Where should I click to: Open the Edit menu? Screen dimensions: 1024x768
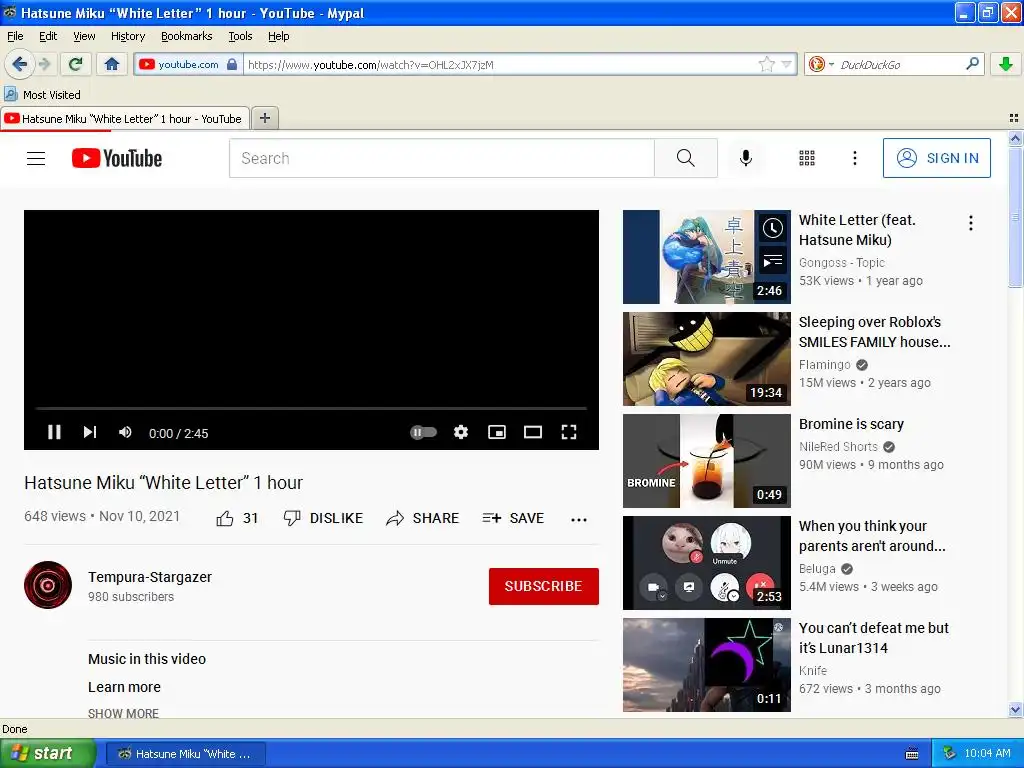[48, 36]
